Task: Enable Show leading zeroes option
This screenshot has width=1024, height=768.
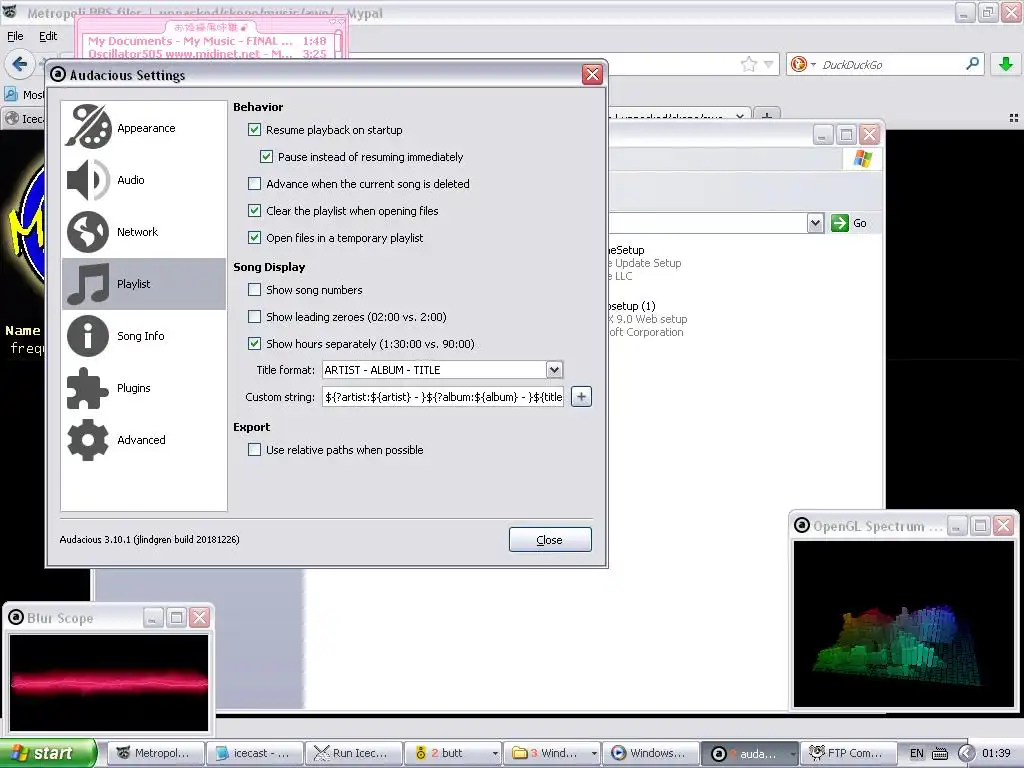Action: (255, 317)
